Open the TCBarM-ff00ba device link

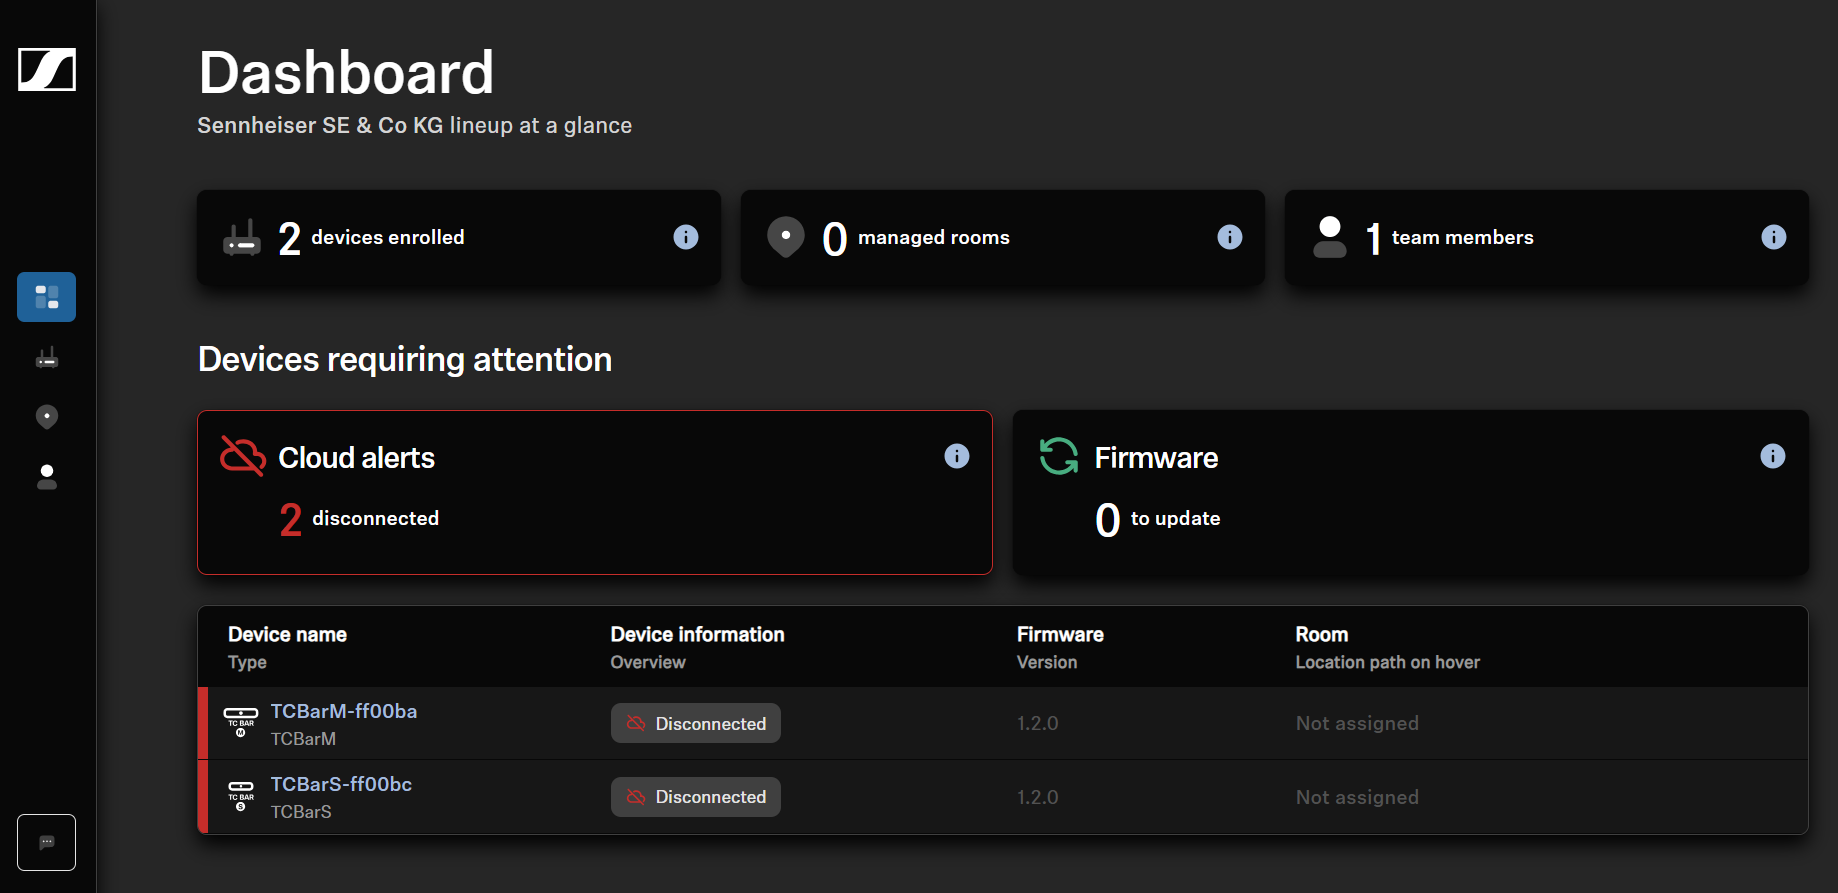tap(344, 711)
